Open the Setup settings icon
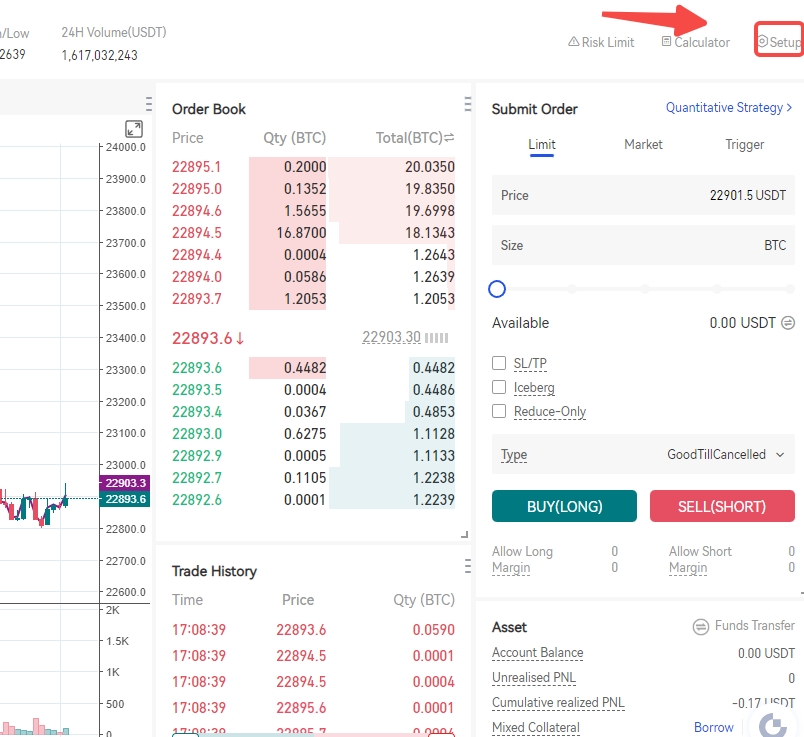This screenshot has width=804, height=737. click(762, 42)
